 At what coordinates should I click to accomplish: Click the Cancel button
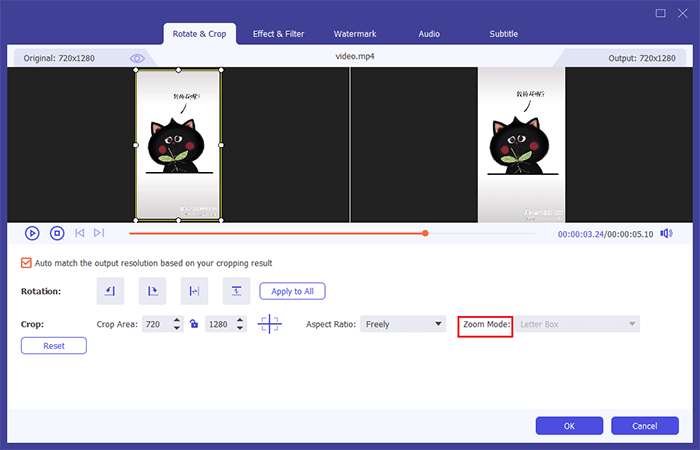(645, 426)
